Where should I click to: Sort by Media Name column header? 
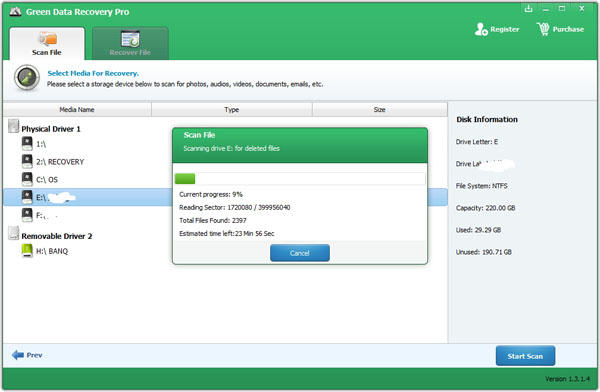tap(77, 109)
